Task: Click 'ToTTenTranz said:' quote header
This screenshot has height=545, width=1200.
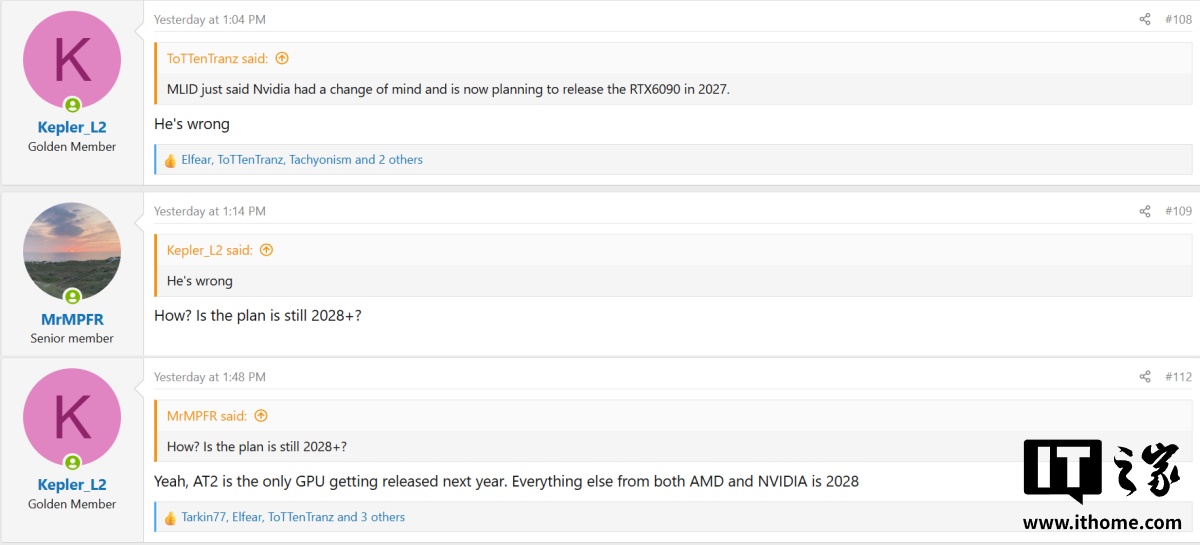Action: (x=219, y=58)
